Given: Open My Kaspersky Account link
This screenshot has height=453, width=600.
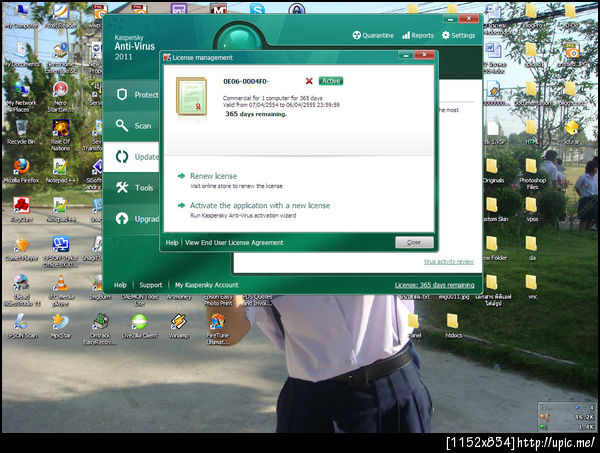Looking at the screenshot, I should (207, 285).
